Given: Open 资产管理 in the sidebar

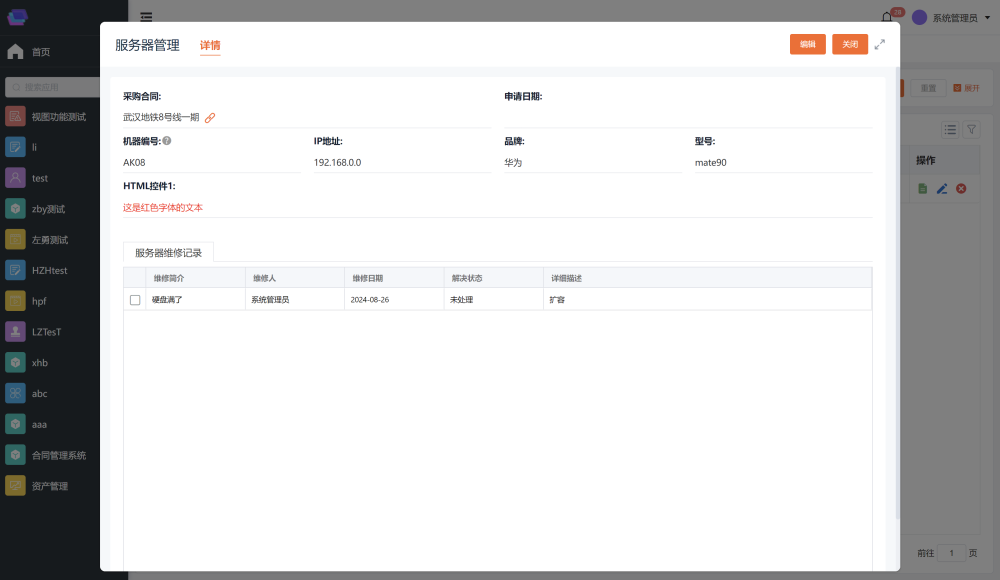Looking at the screenshot, I should (50, 486).
